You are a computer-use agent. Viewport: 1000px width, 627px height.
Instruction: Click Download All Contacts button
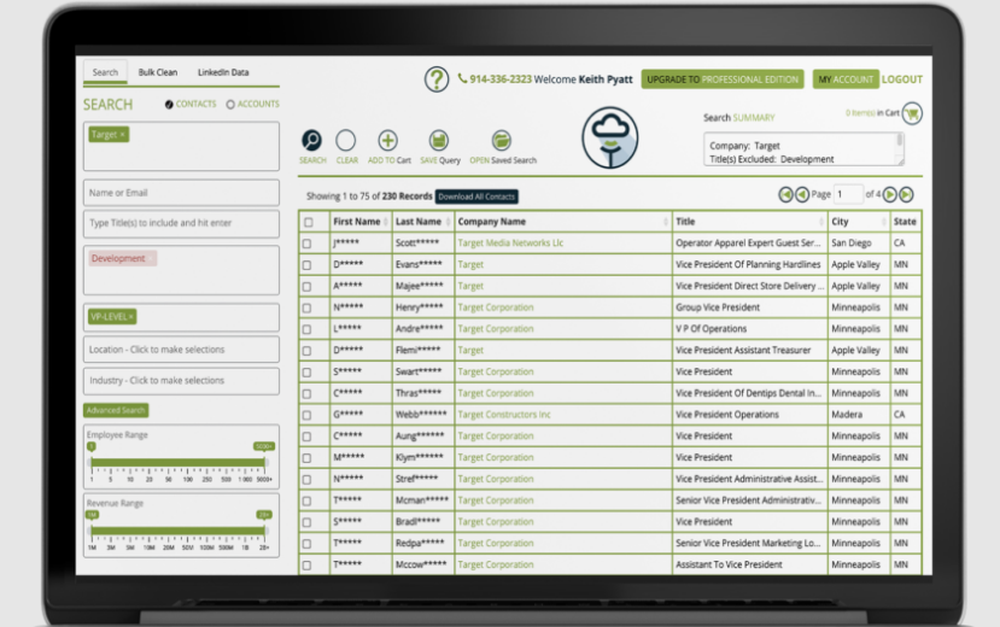(x=476, y=196)
